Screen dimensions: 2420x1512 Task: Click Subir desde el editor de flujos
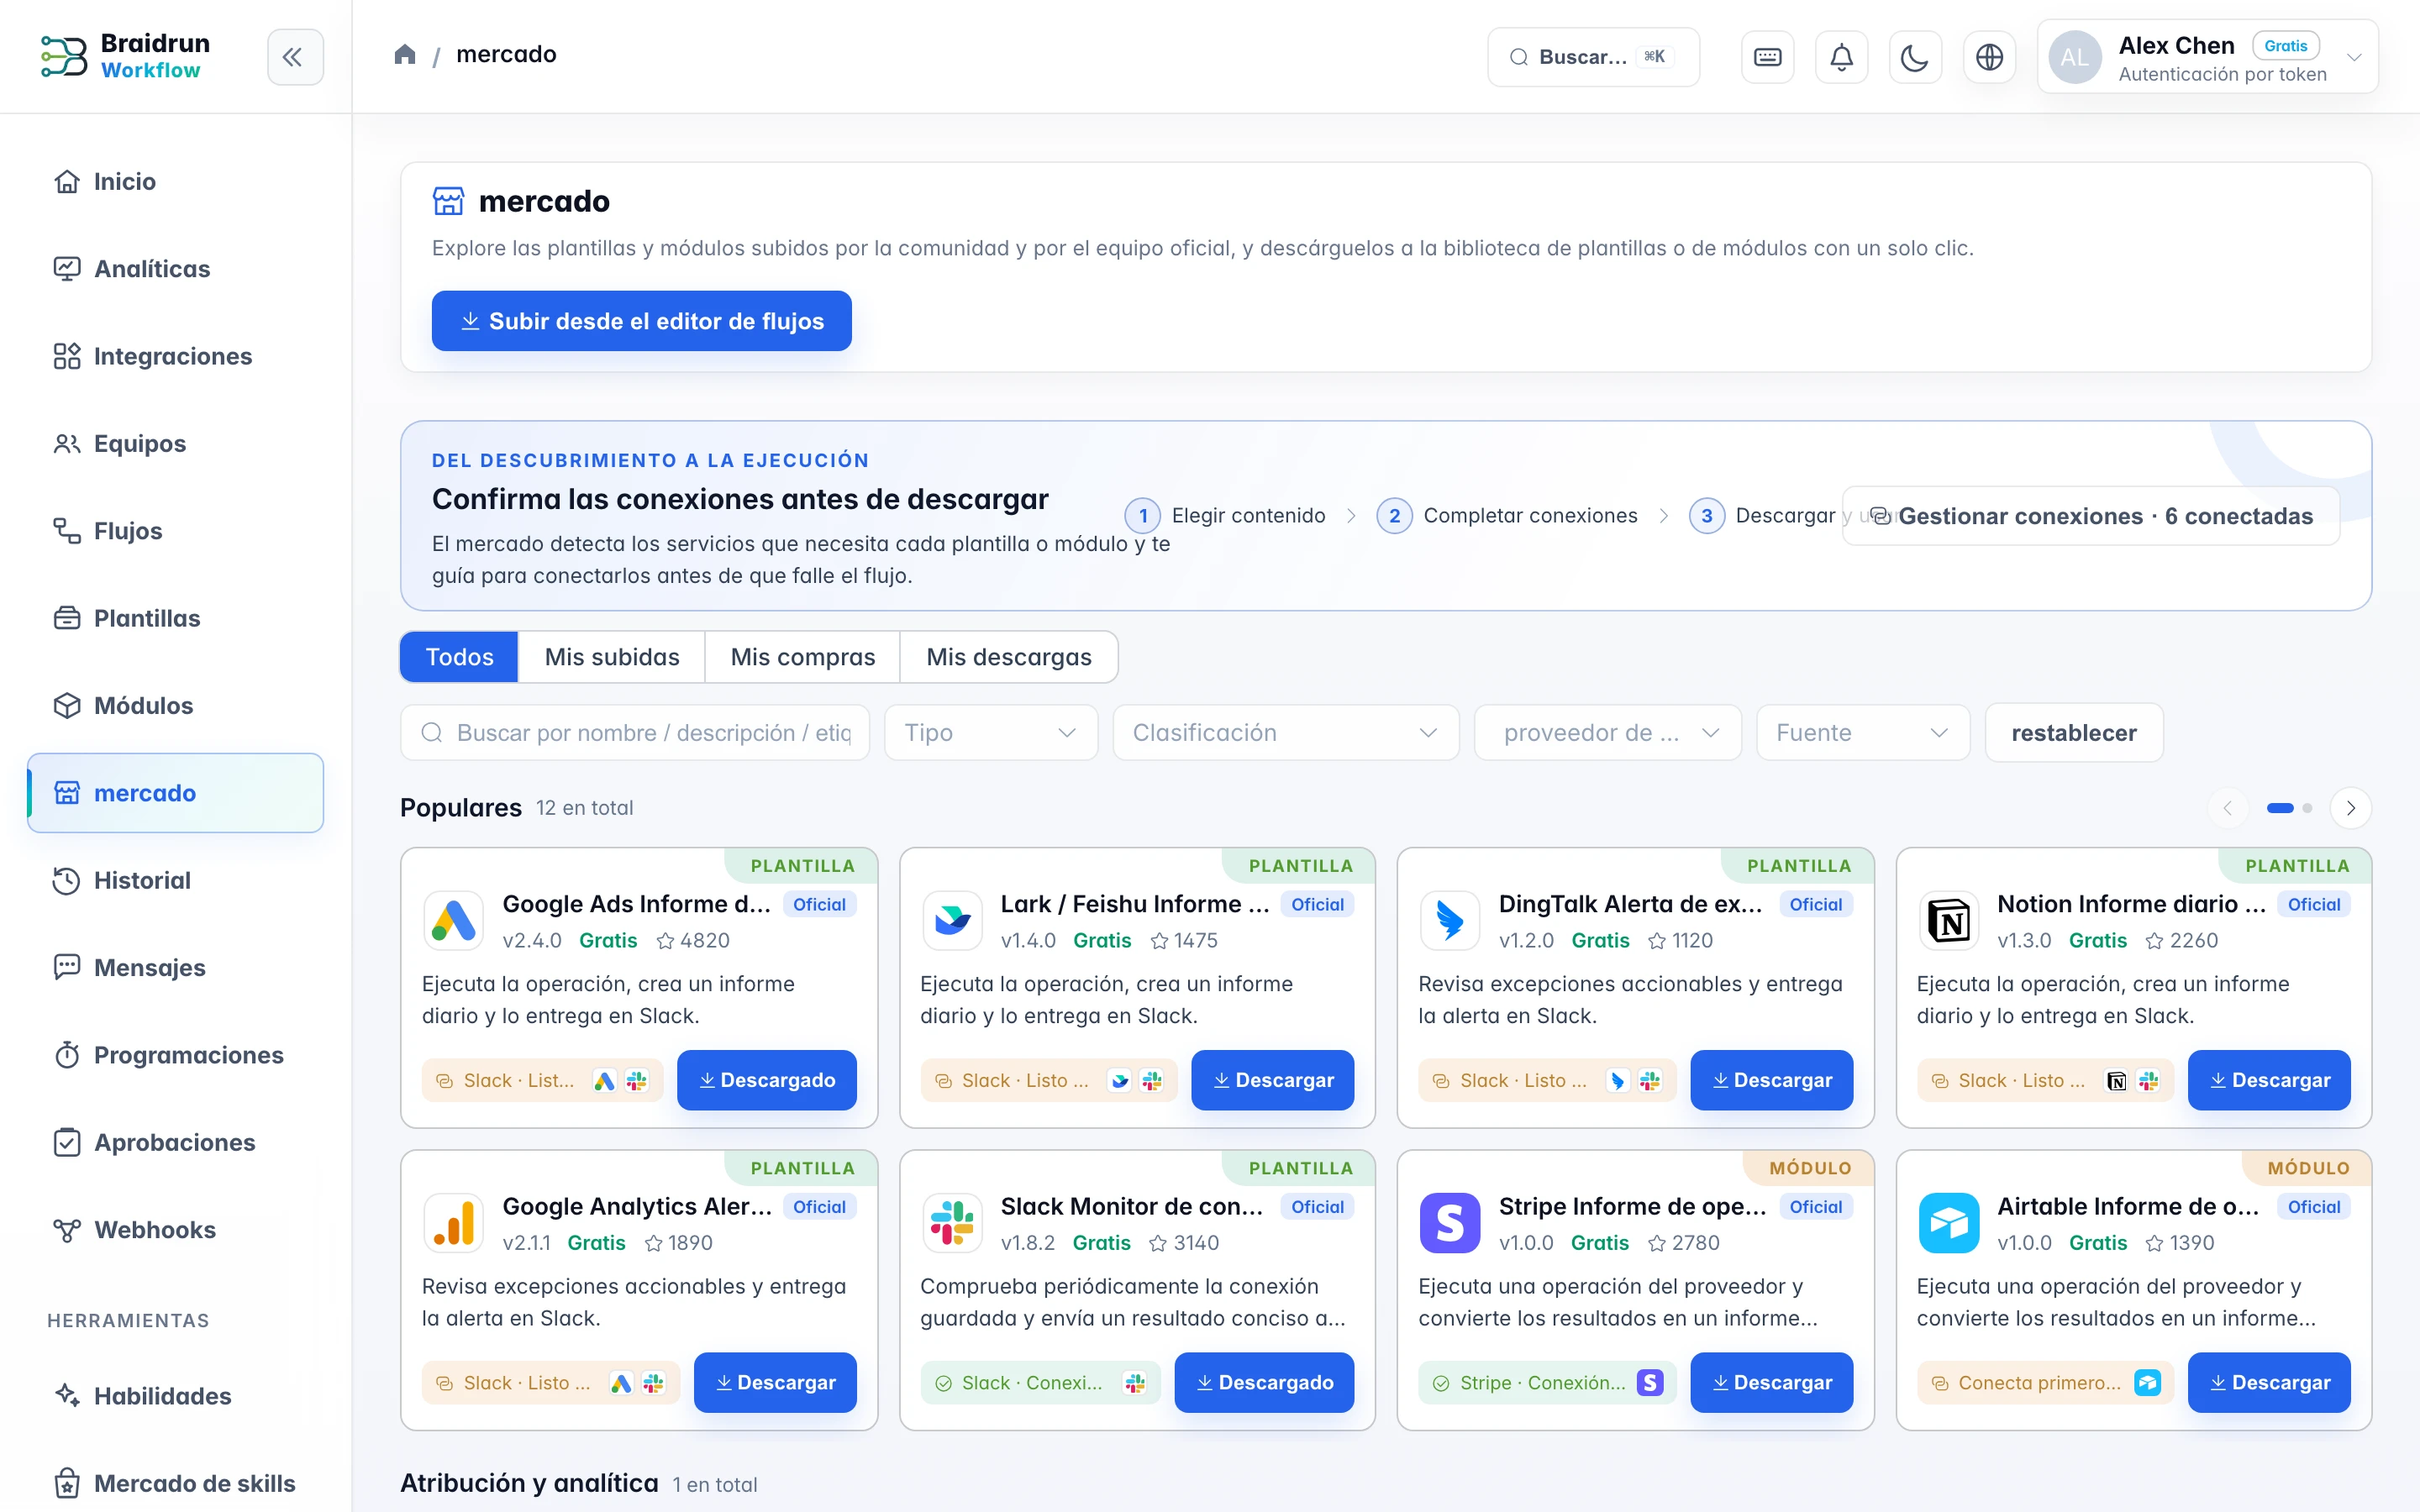(x=641, y=321)
